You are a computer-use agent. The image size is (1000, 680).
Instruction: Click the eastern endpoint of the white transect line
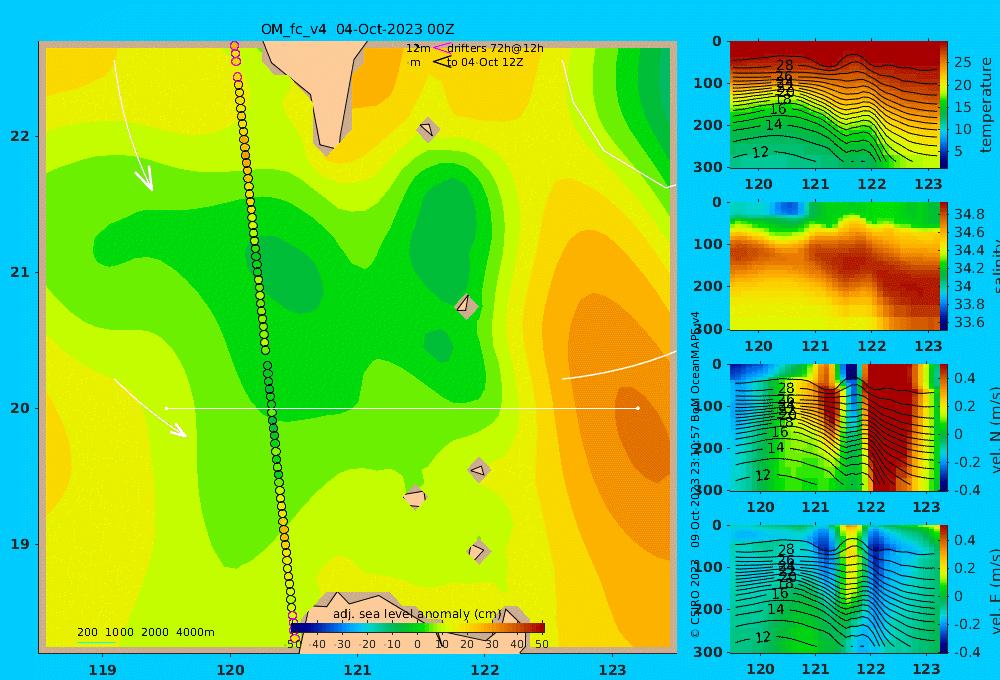point(638,408)
